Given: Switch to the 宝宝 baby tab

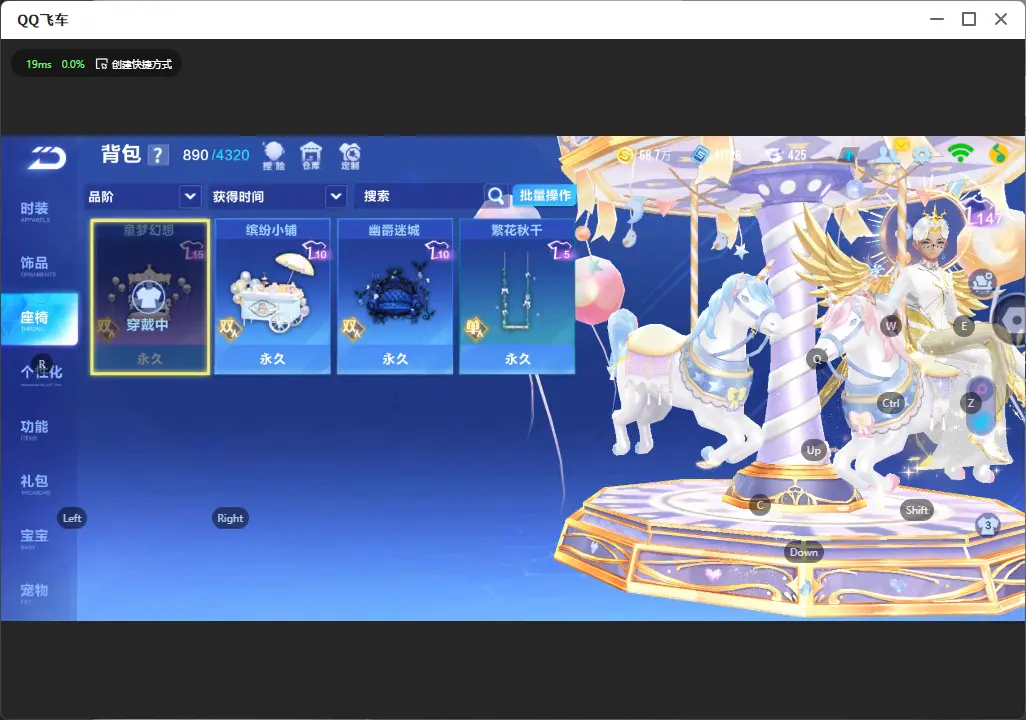Looking at the screenshot, I should coord(36,537).
